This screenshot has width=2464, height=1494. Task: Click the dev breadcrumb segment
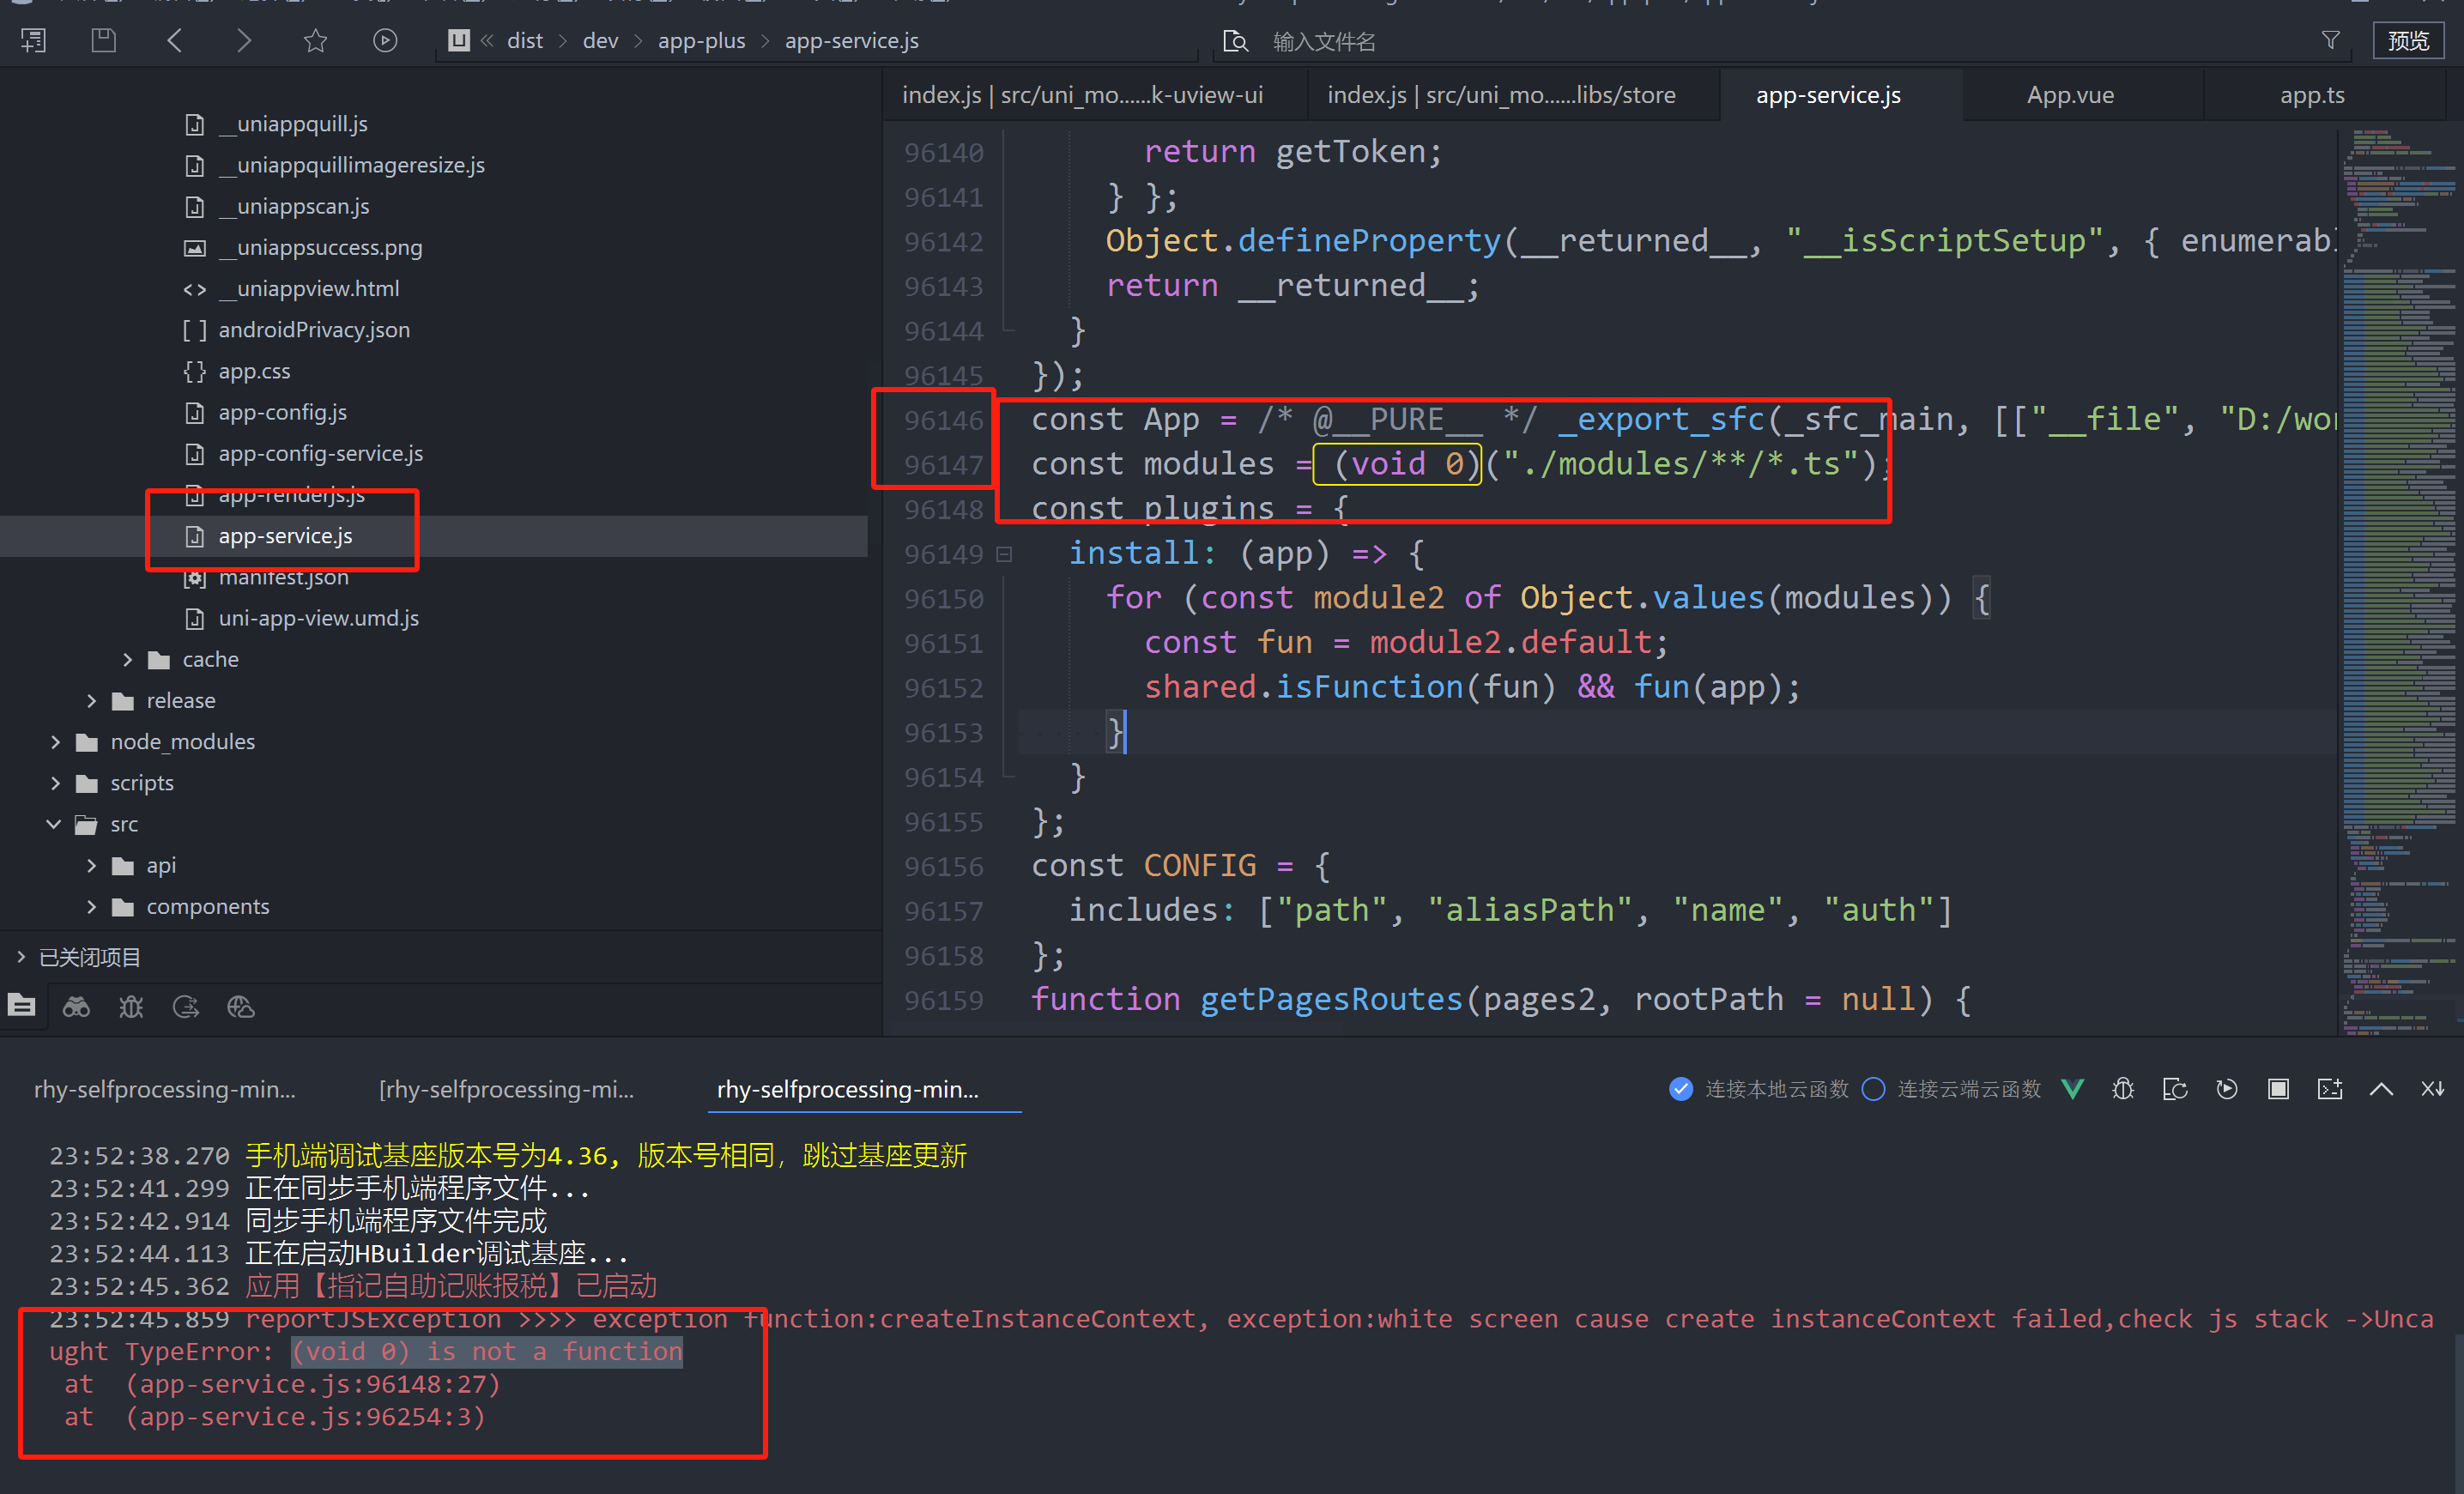[x=600, y=41]
